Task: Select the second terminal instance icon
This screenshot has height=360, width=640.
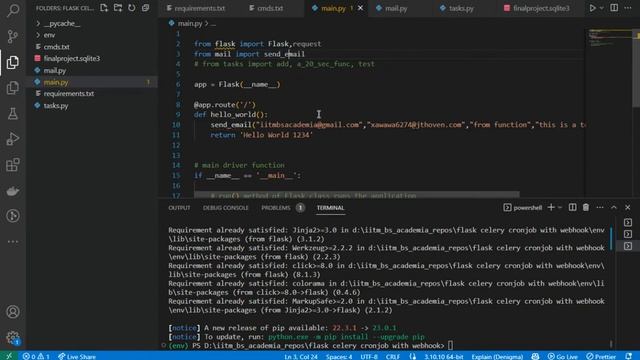Action: [x=628, y=234]
